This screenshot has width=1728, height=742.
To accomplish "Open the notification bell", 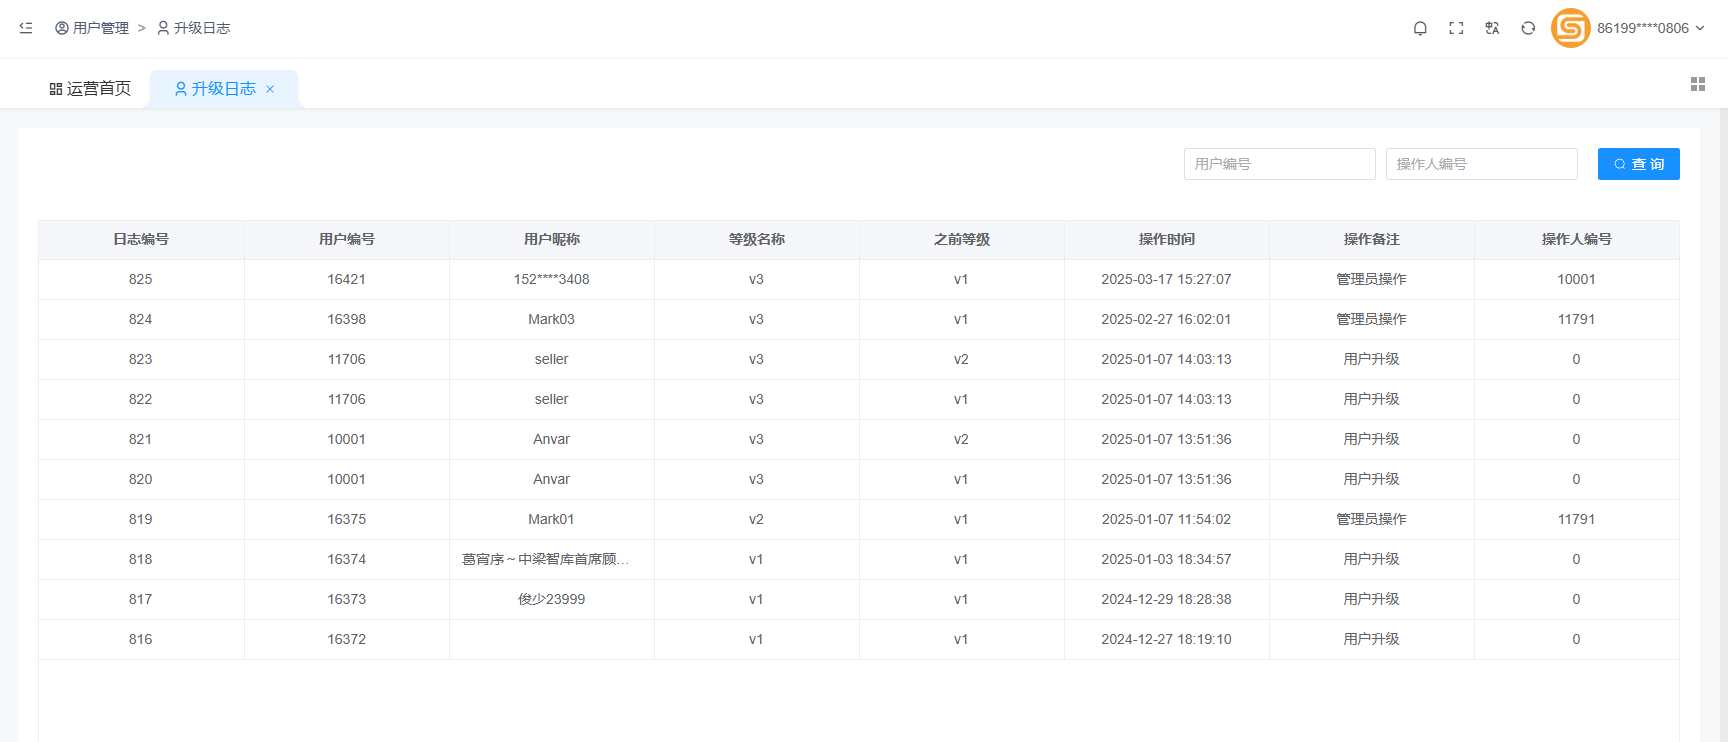I will (1420, 28).
